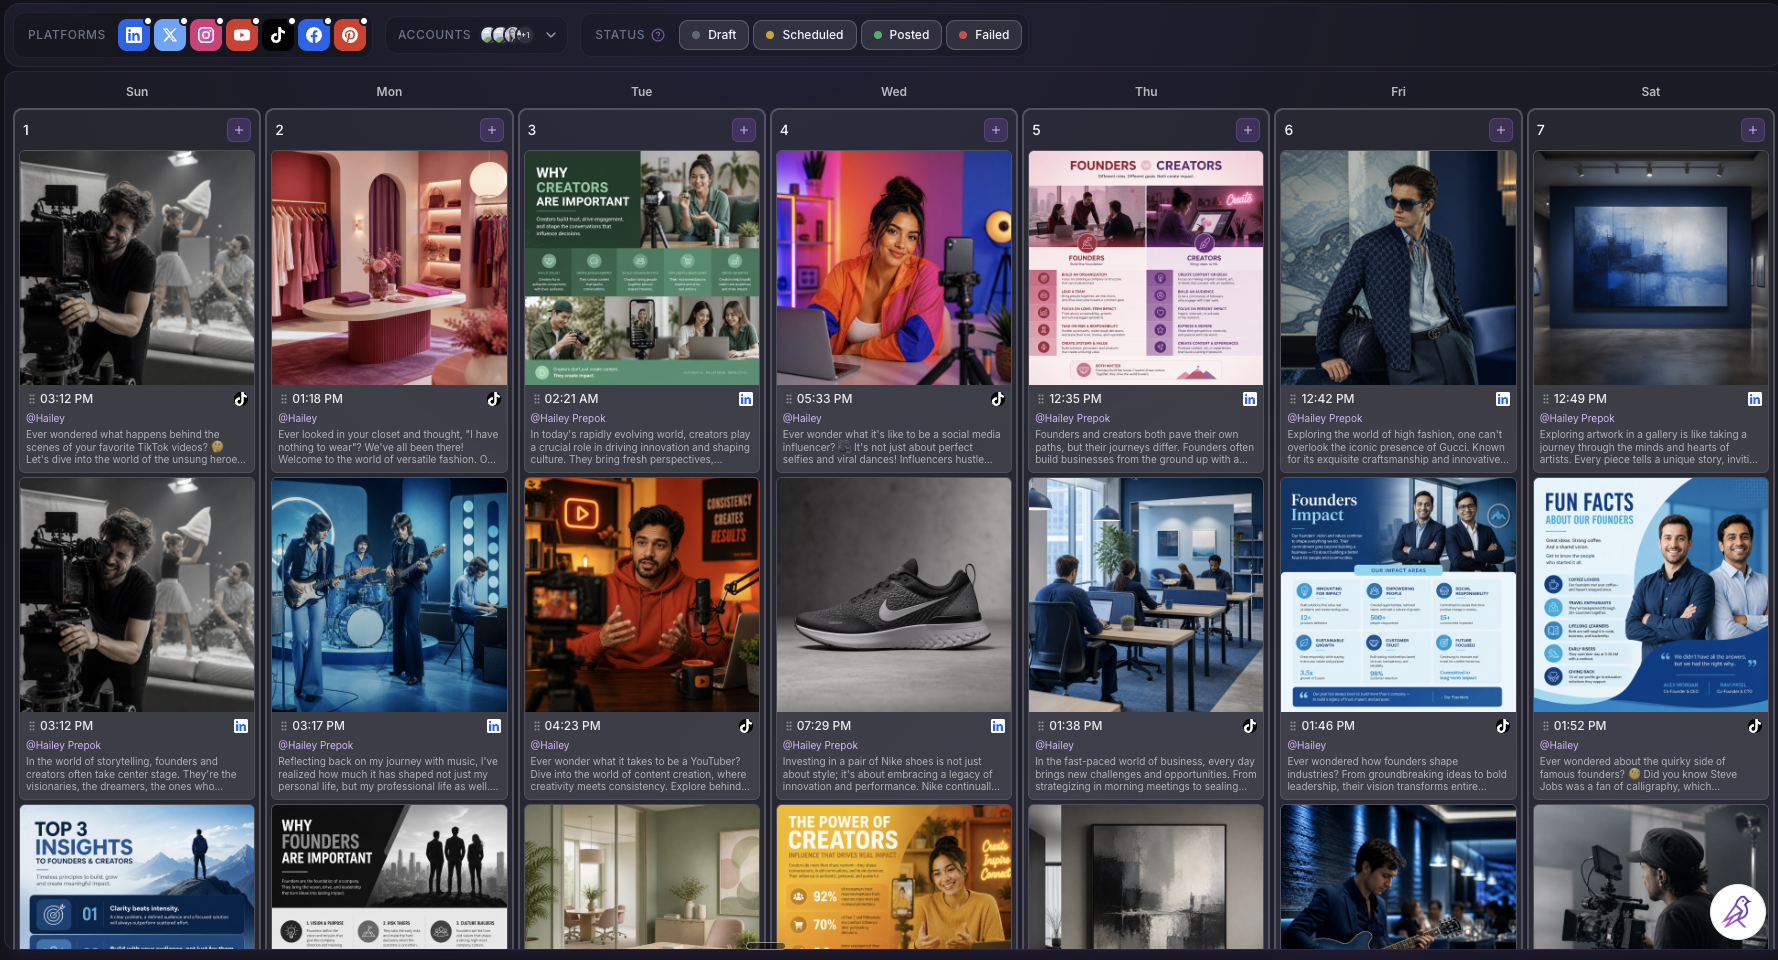
Task: Add a post to Sunday the 1st
Action: (239, 130)
